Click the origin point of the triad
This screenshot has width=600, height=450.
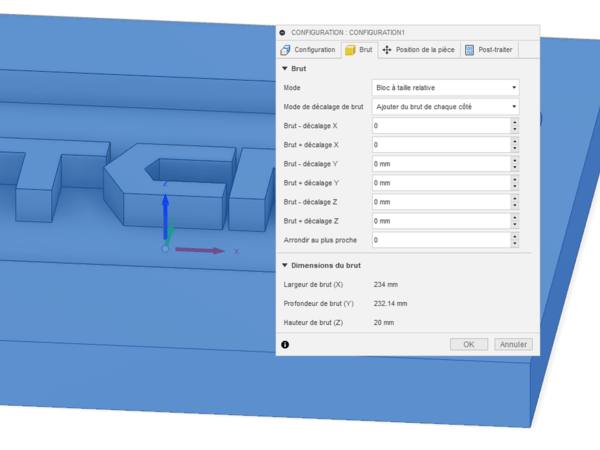166,248
